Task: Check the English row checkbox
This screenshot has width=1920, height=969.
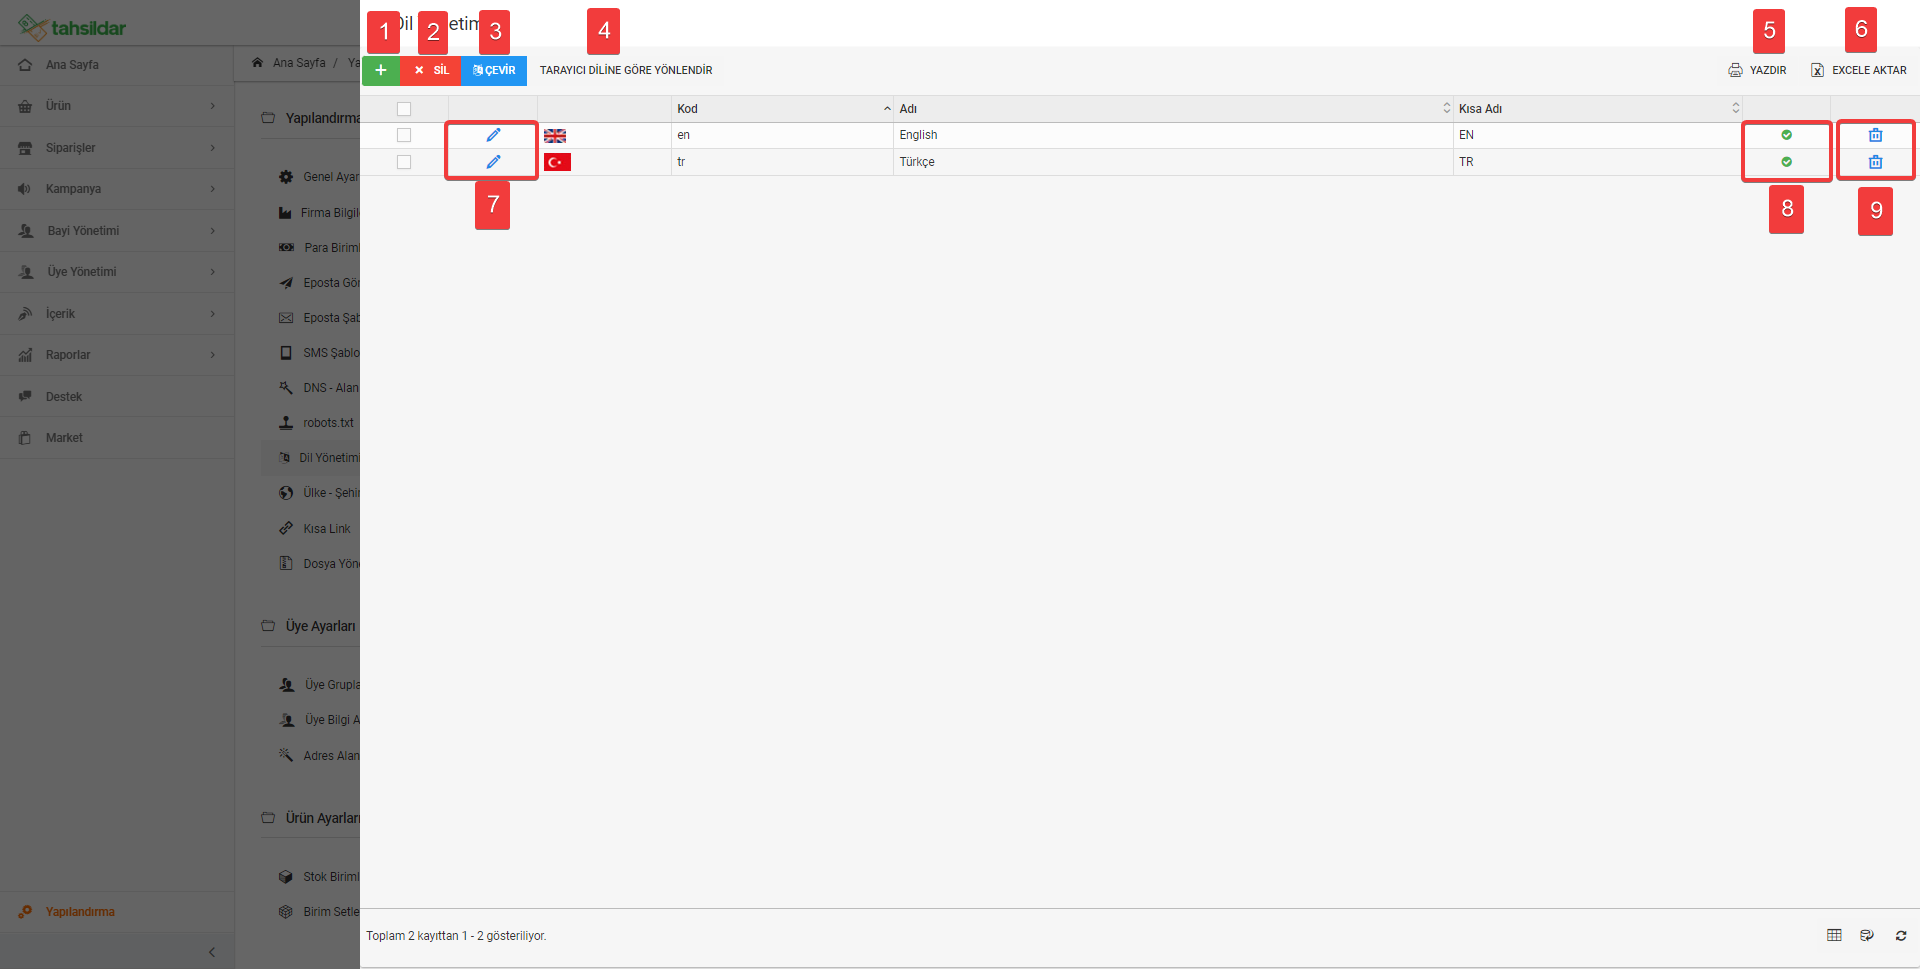Action: (404, 135)
